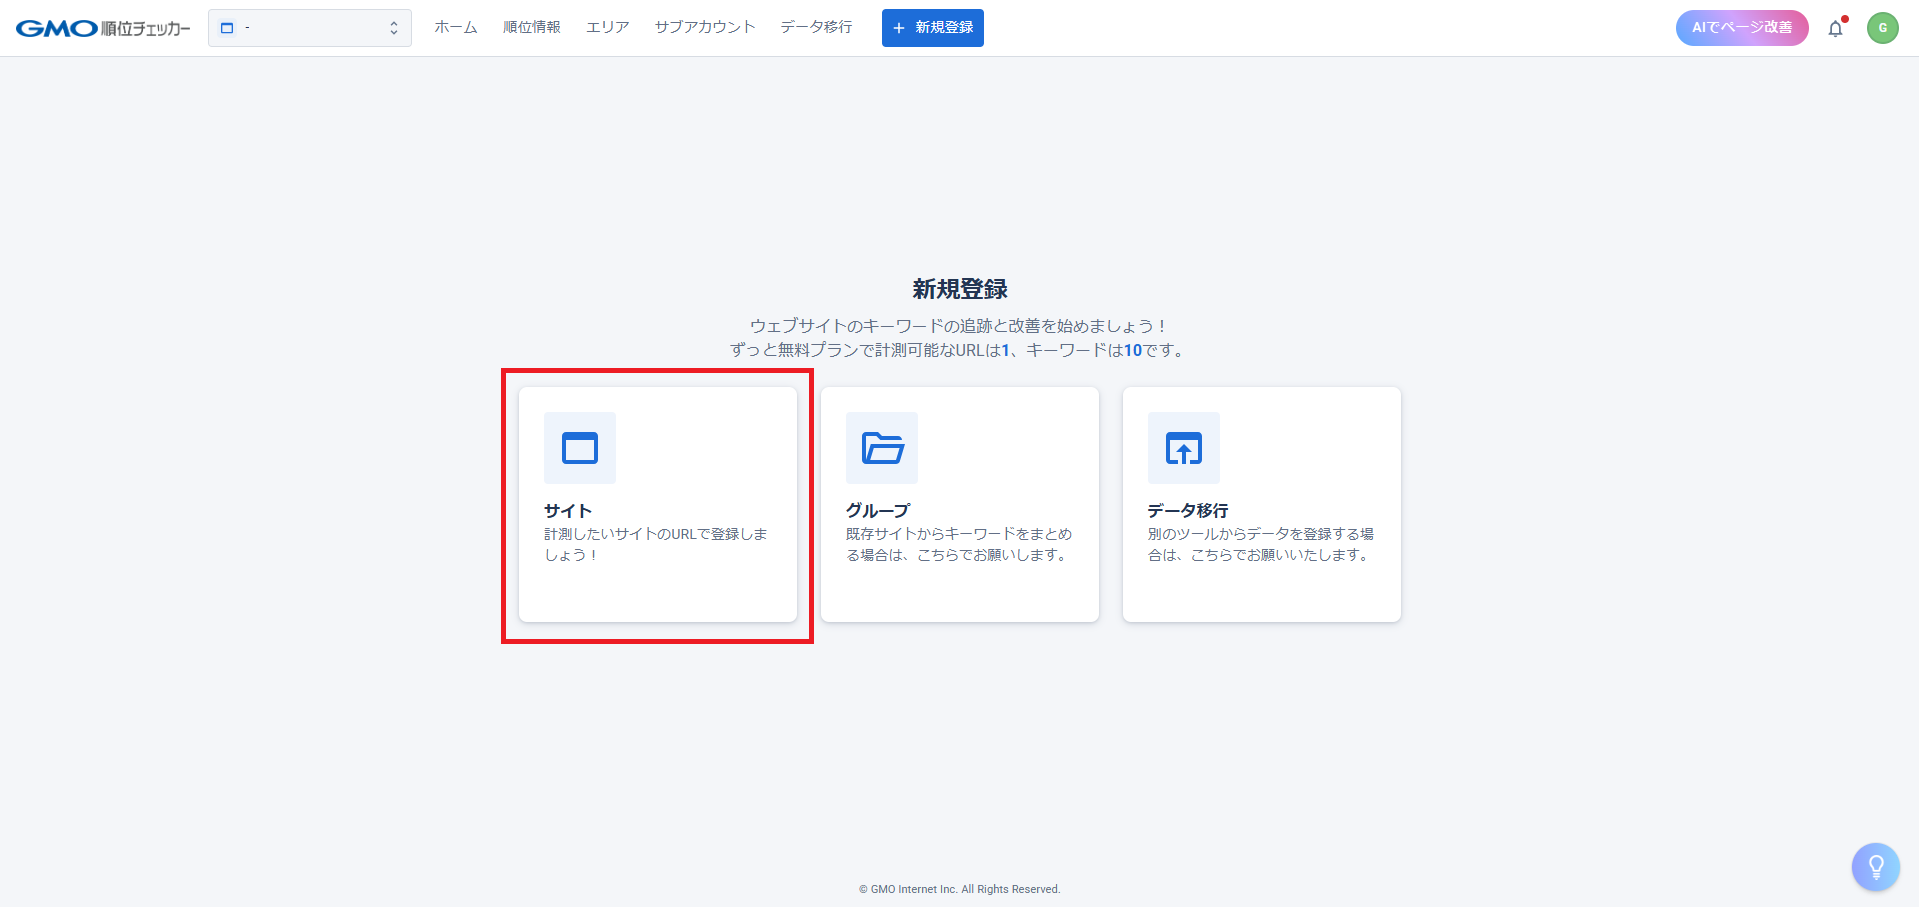Select the グループ card title
1919x907 pixels.
click(x=878, y=510)
